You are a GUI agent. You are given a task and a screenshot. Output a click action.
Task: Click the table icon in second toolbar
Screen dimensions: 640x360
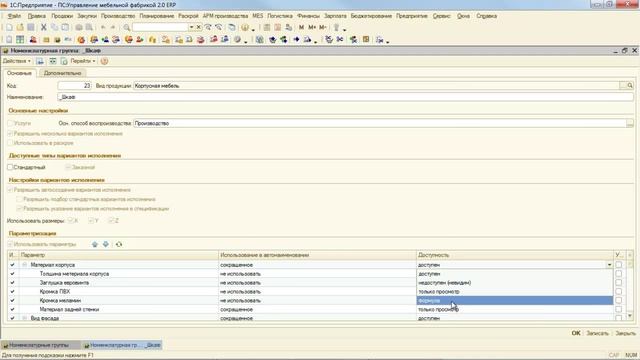20,40
